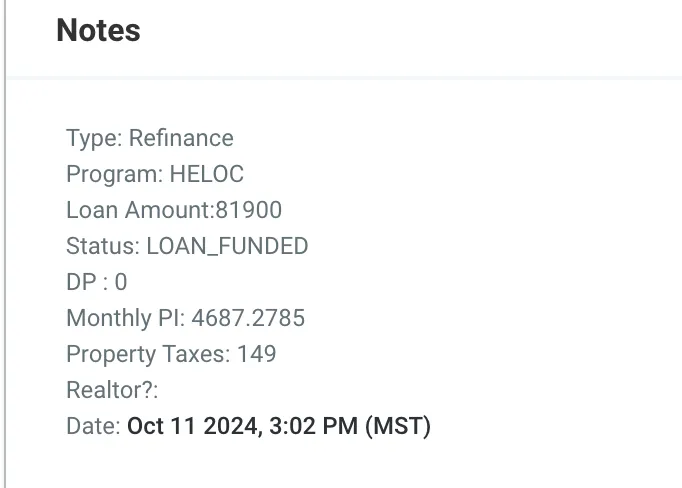Image resolution: width=682 pixels, height=488 pixels.
Task: Click the Loan Amount:81900 line
Action: [x=174, y=210]
